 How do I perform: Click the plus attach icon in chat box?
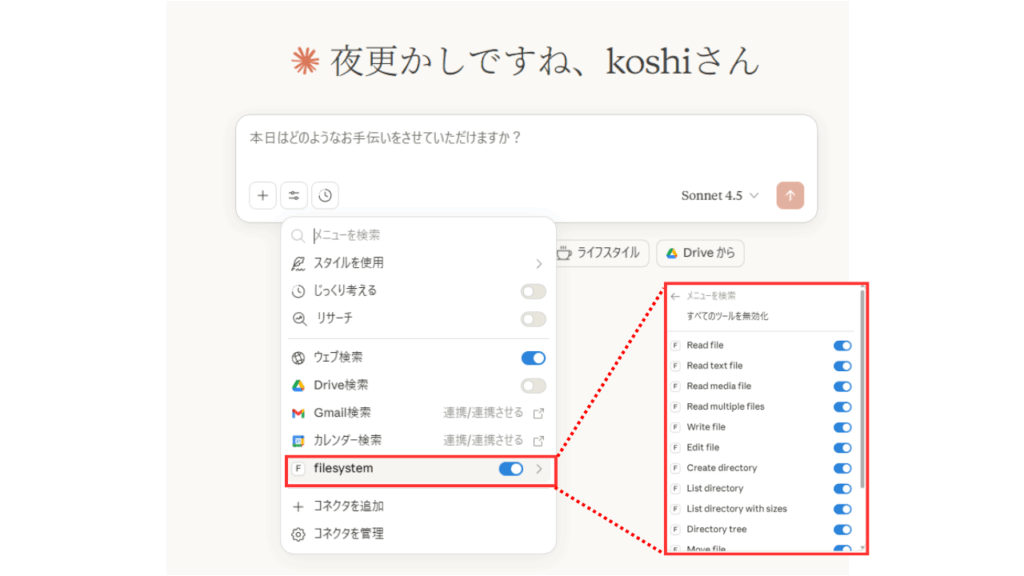(x=262, y=195)
